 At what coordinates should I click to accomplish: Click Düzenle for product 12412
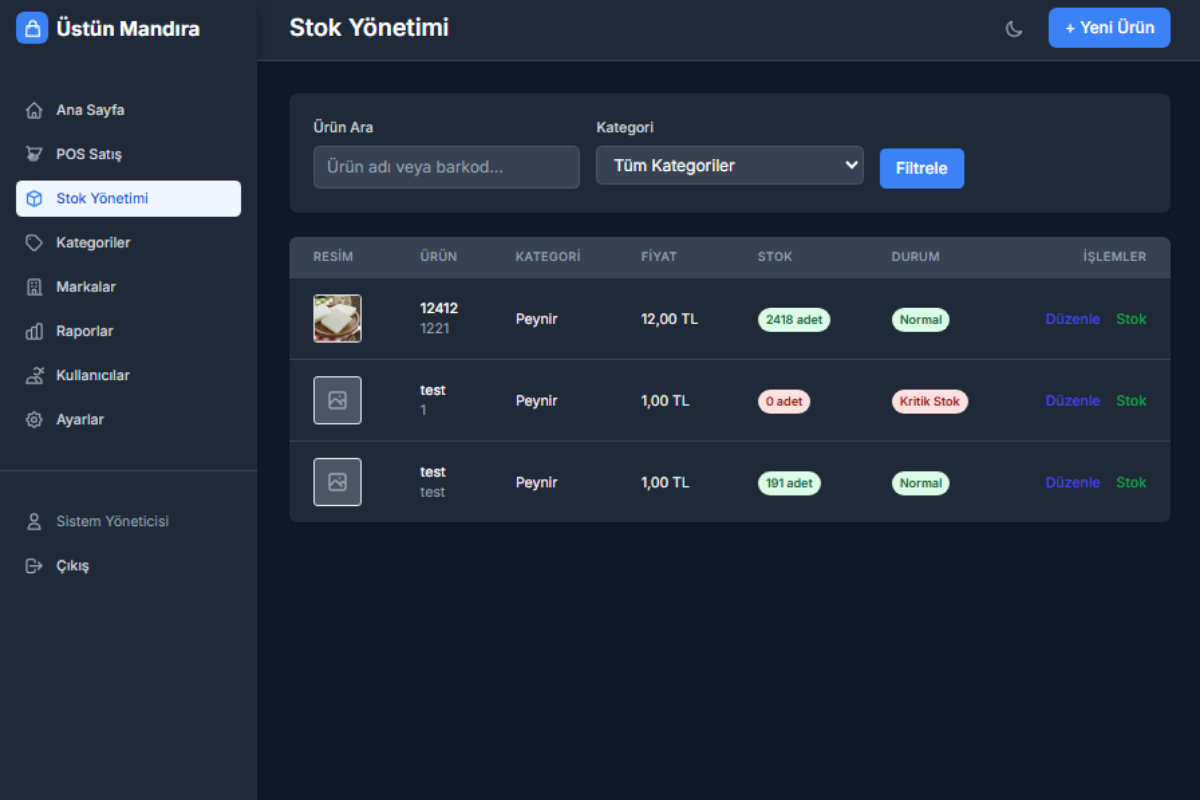(x=1072, y=319)
